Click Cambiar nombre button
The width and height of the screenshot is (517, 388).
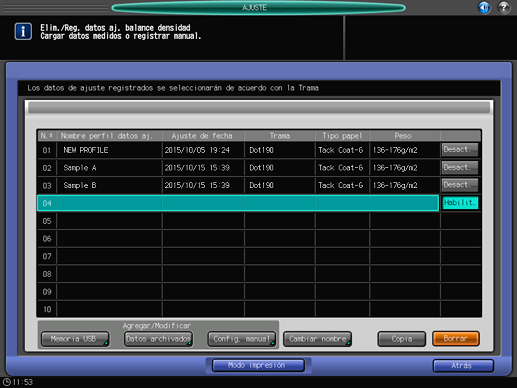[317, 339]
